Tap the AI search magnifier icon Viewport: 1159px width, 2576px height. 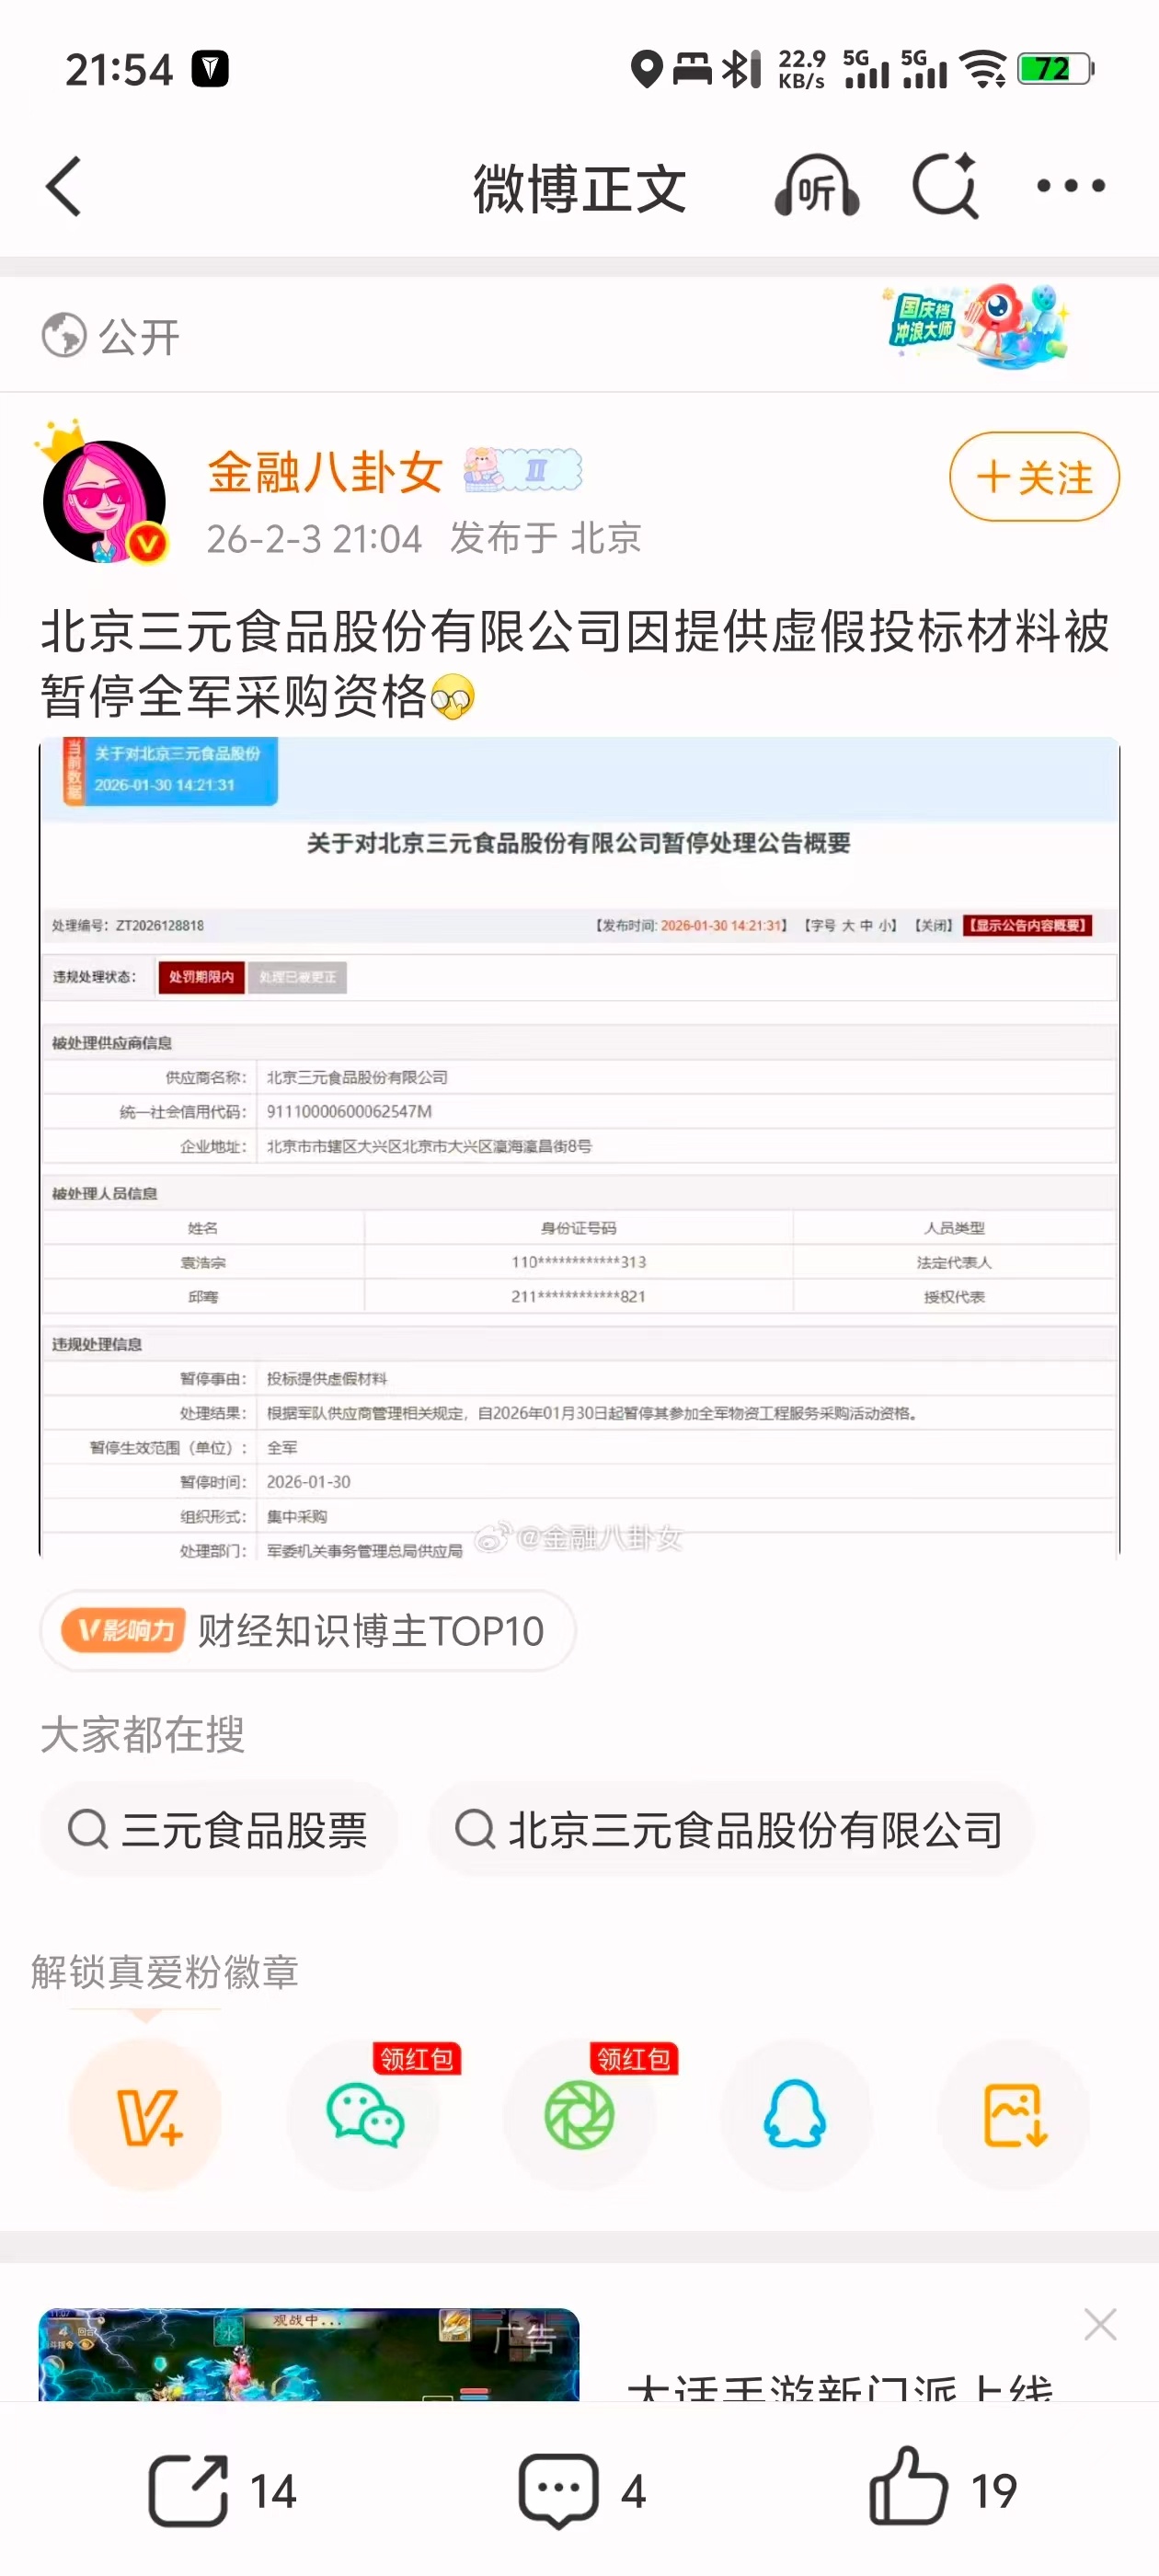[x=946, y=185]
